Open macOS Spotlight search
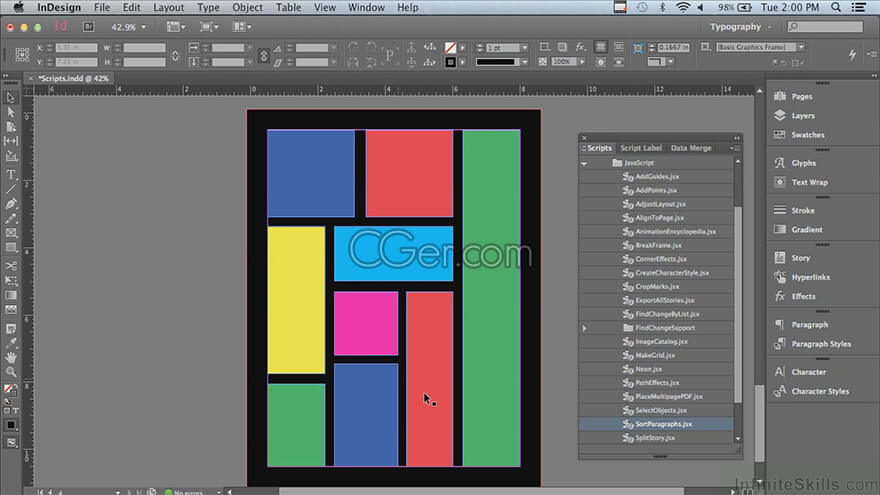 tap(836, 7)
